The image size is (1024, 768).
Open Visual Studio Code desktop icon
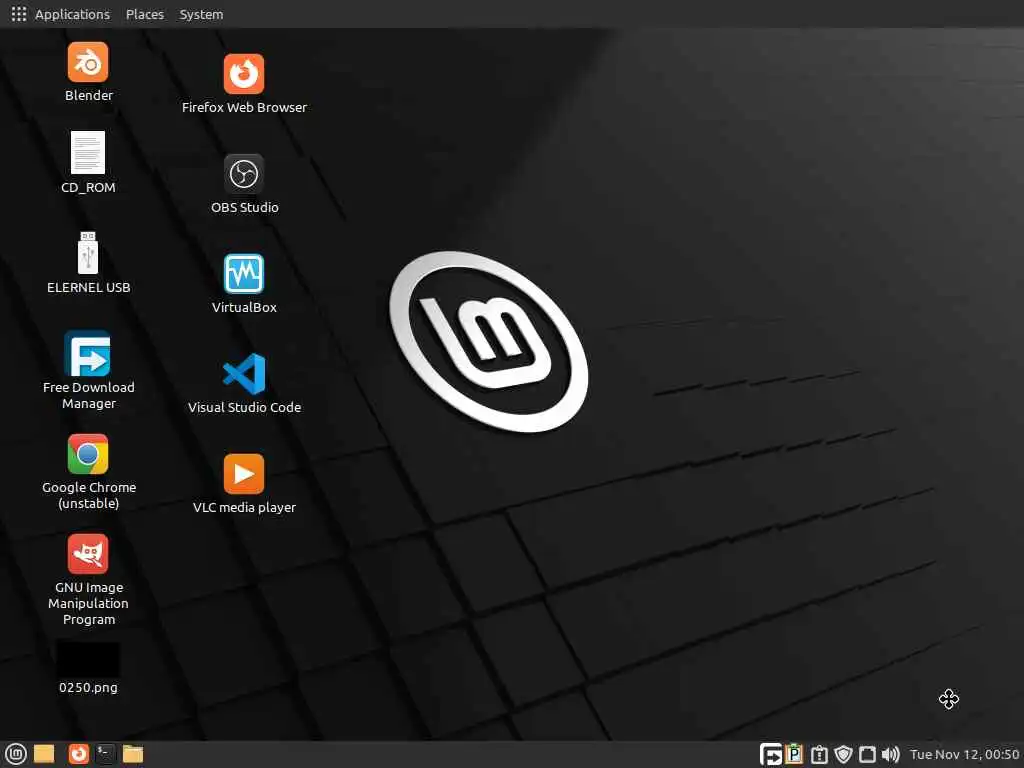(244, 374)
